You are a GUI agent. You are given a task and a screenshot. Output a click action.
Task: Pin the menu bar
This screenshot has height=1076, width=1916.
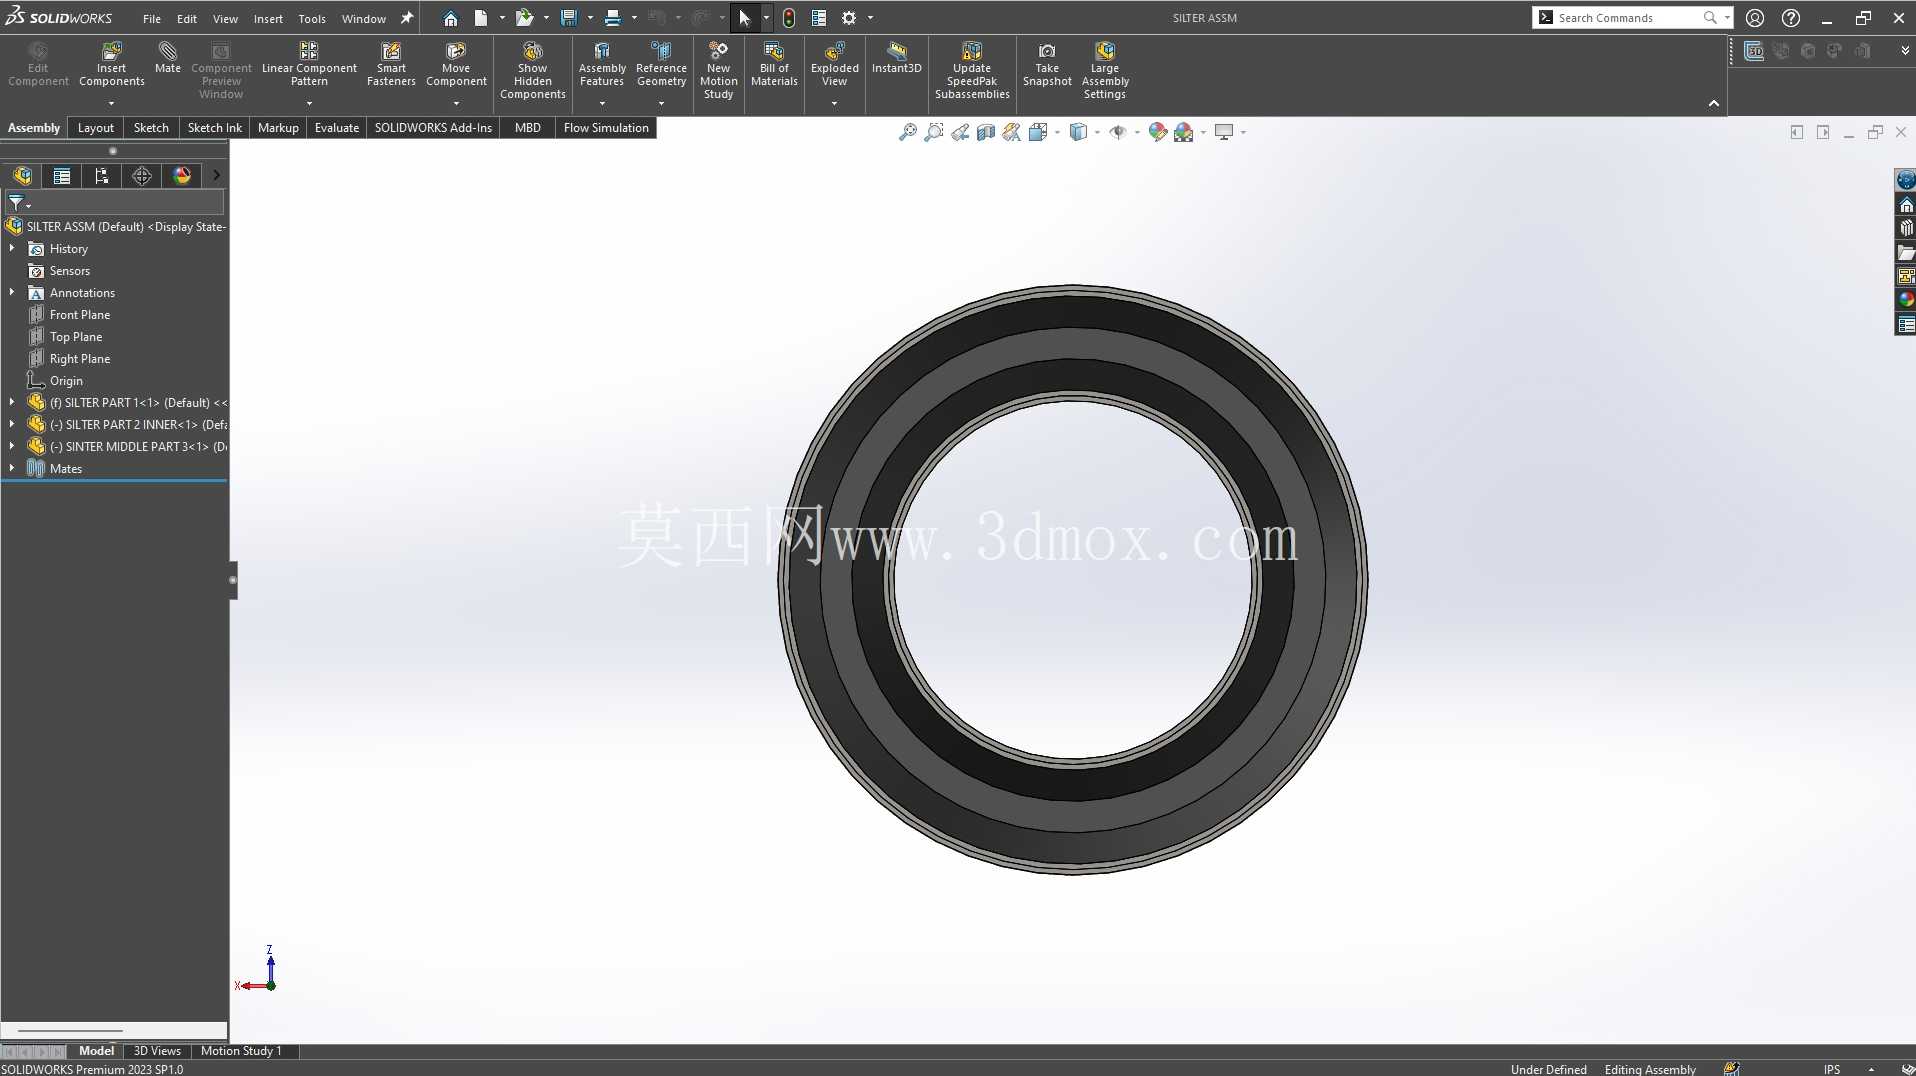tap(407, 18)
